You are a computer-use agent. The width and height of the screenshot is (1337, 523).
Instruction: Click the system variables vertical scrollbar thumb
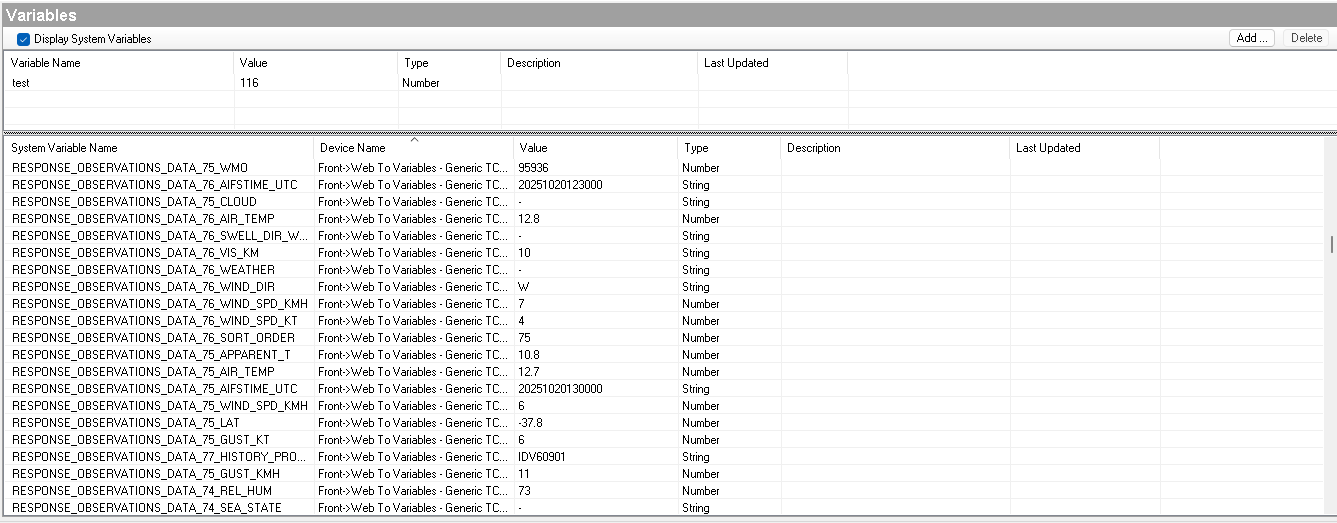tap(1330, 244)
